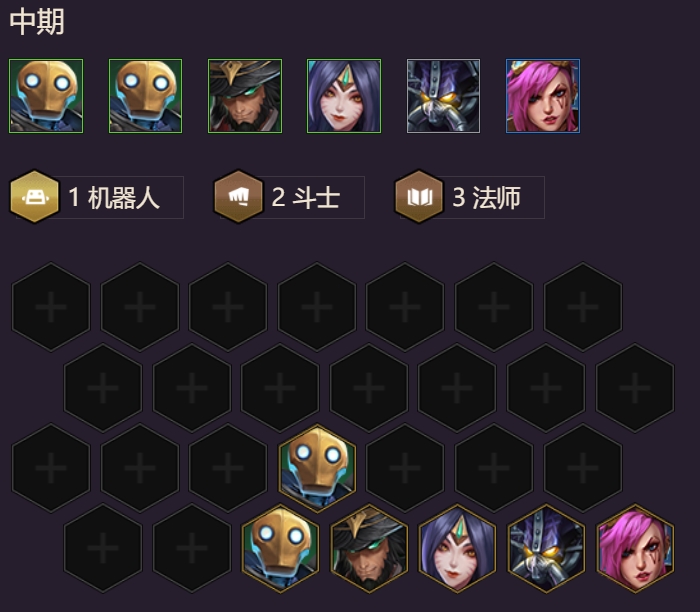Select Blitzcrank on the third board row
The image size is (700, 612).
tap(317, 468)
